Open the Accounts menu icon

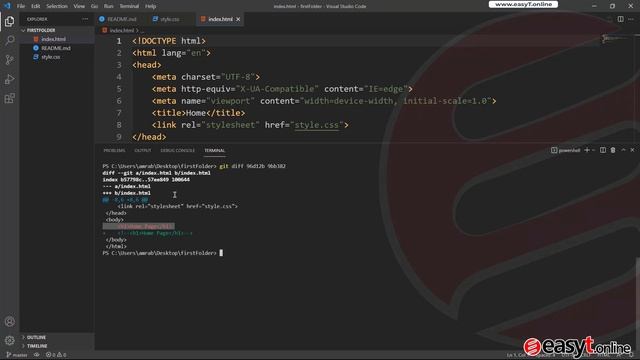9,322
